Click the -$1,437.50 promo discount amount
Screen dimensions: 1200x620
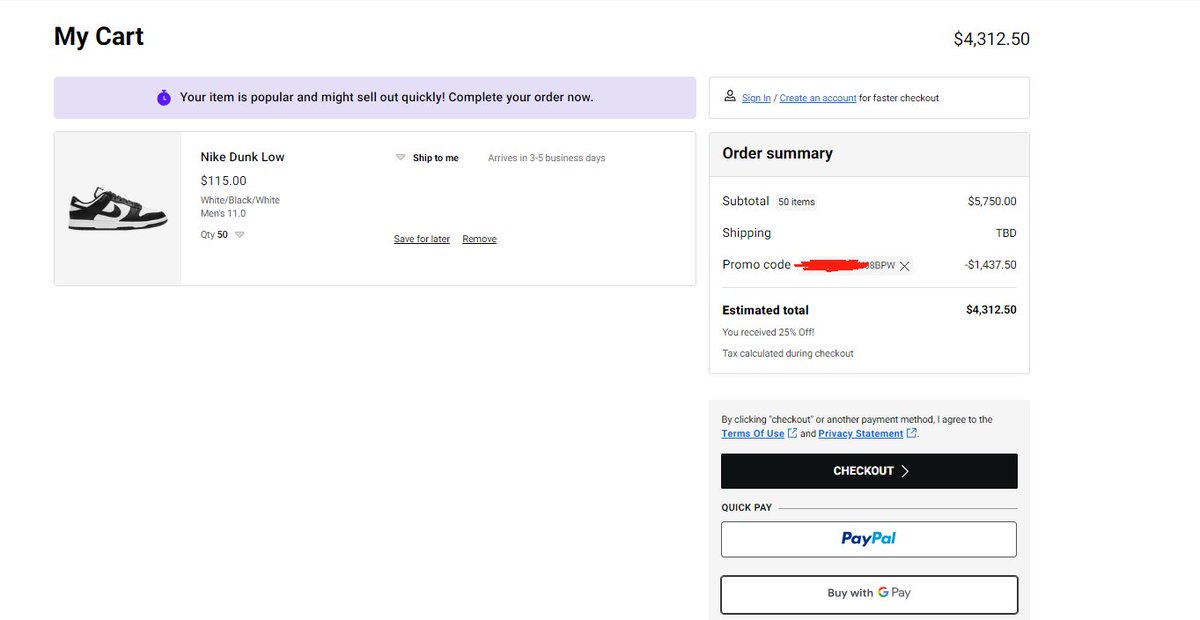(x=990, y=265)
